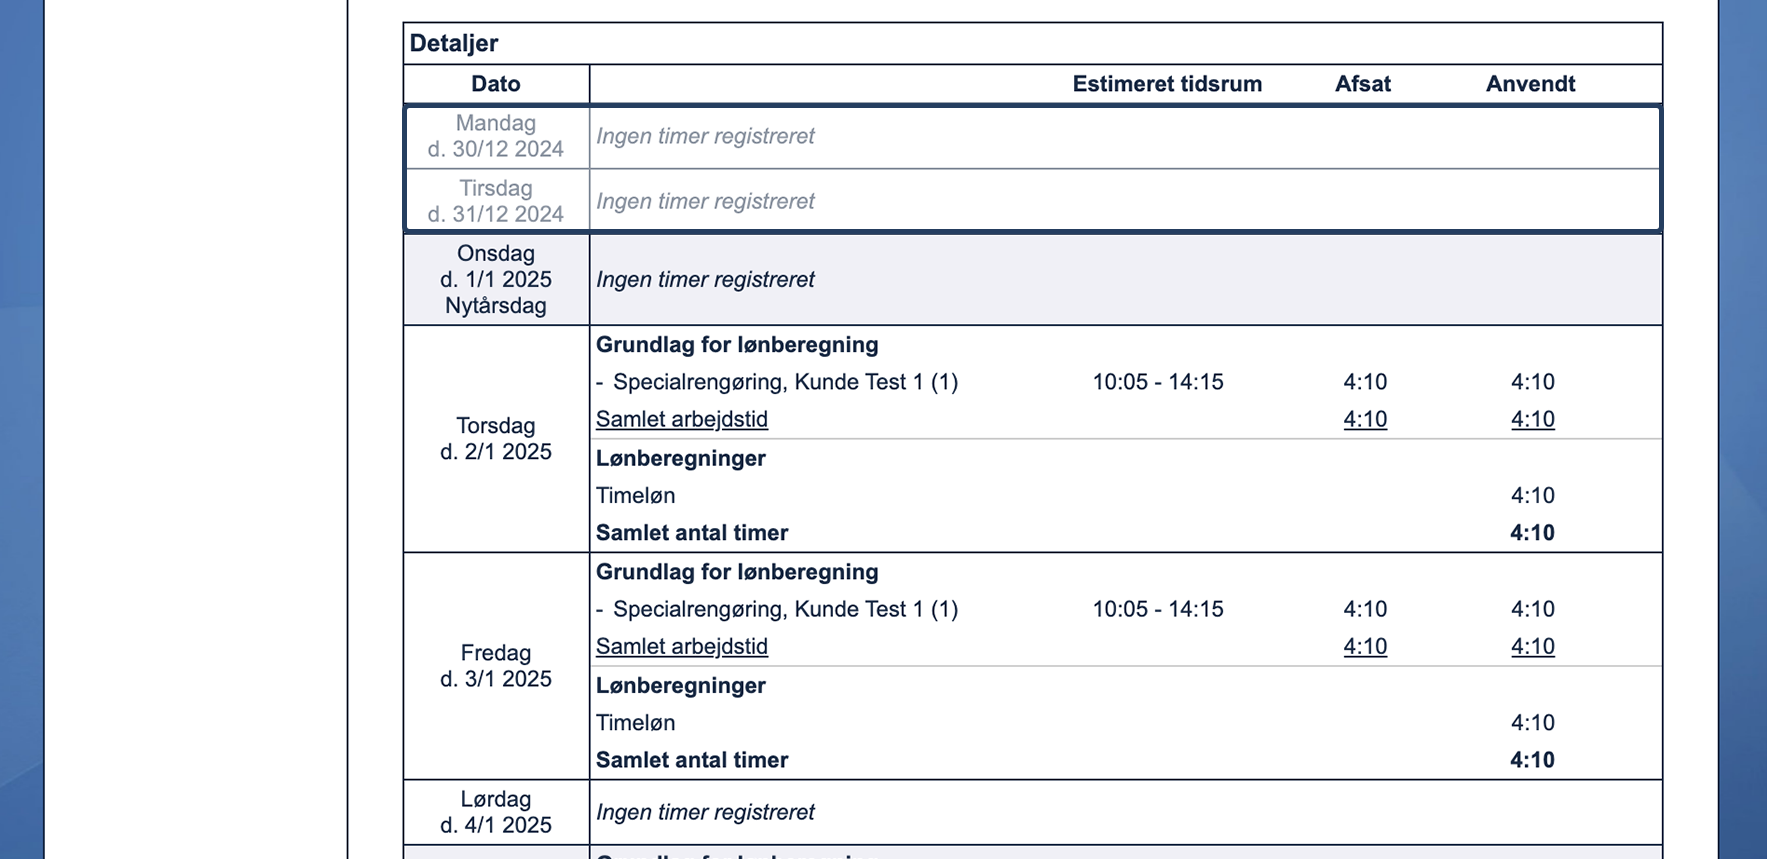
Task: Click the Detaljer section heading
Action: [454, 43]
